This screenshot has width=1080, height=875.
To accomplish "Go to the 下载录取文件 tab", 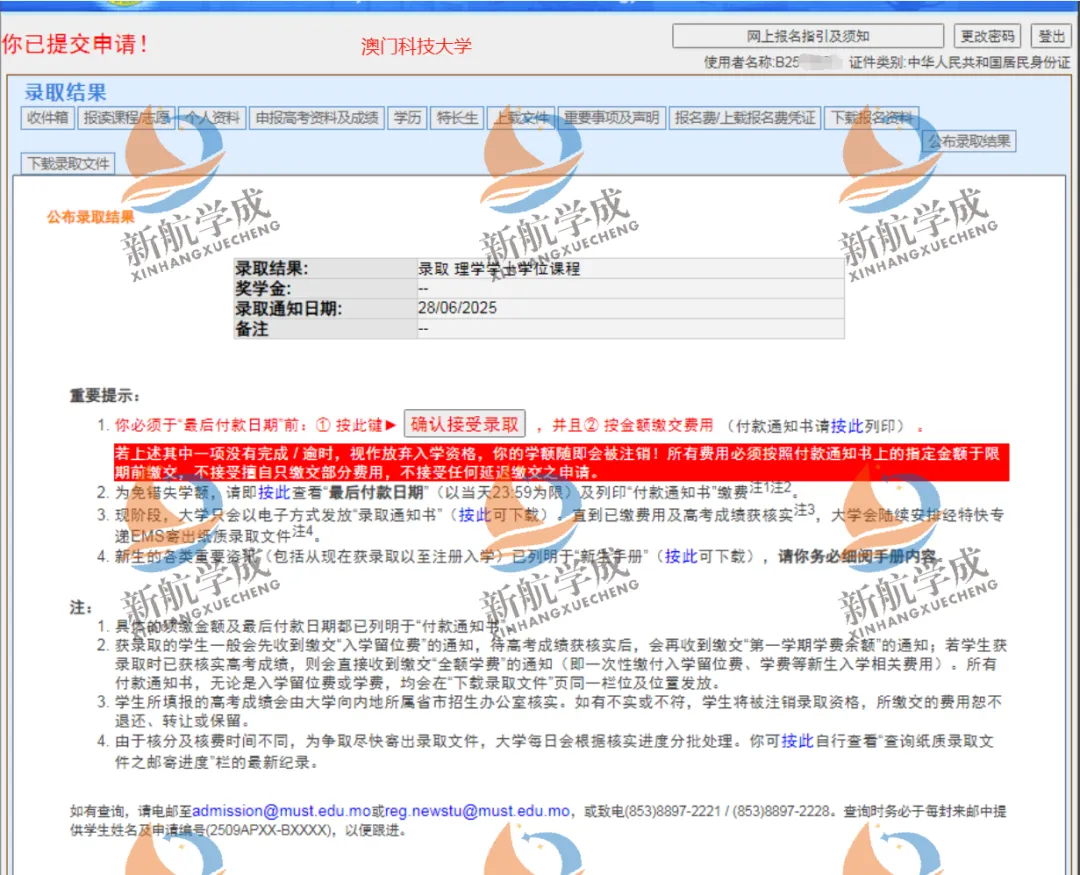I will pos(69,163).
